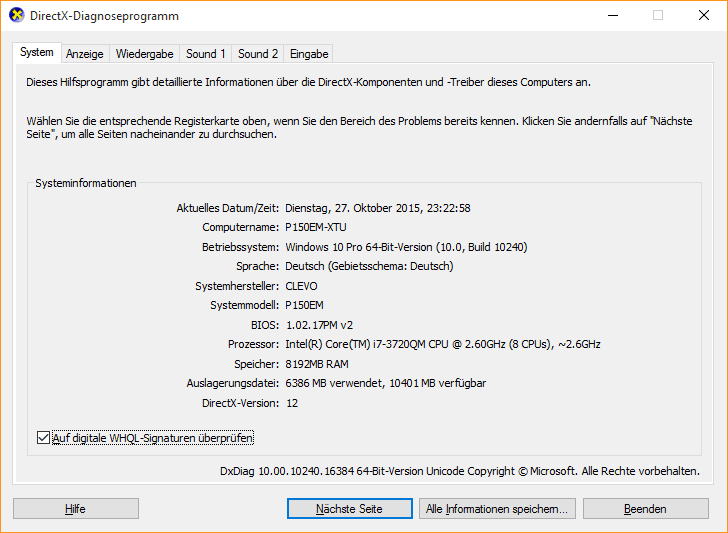Click the computer name P150EM-XTU

(x=316, y=228)
